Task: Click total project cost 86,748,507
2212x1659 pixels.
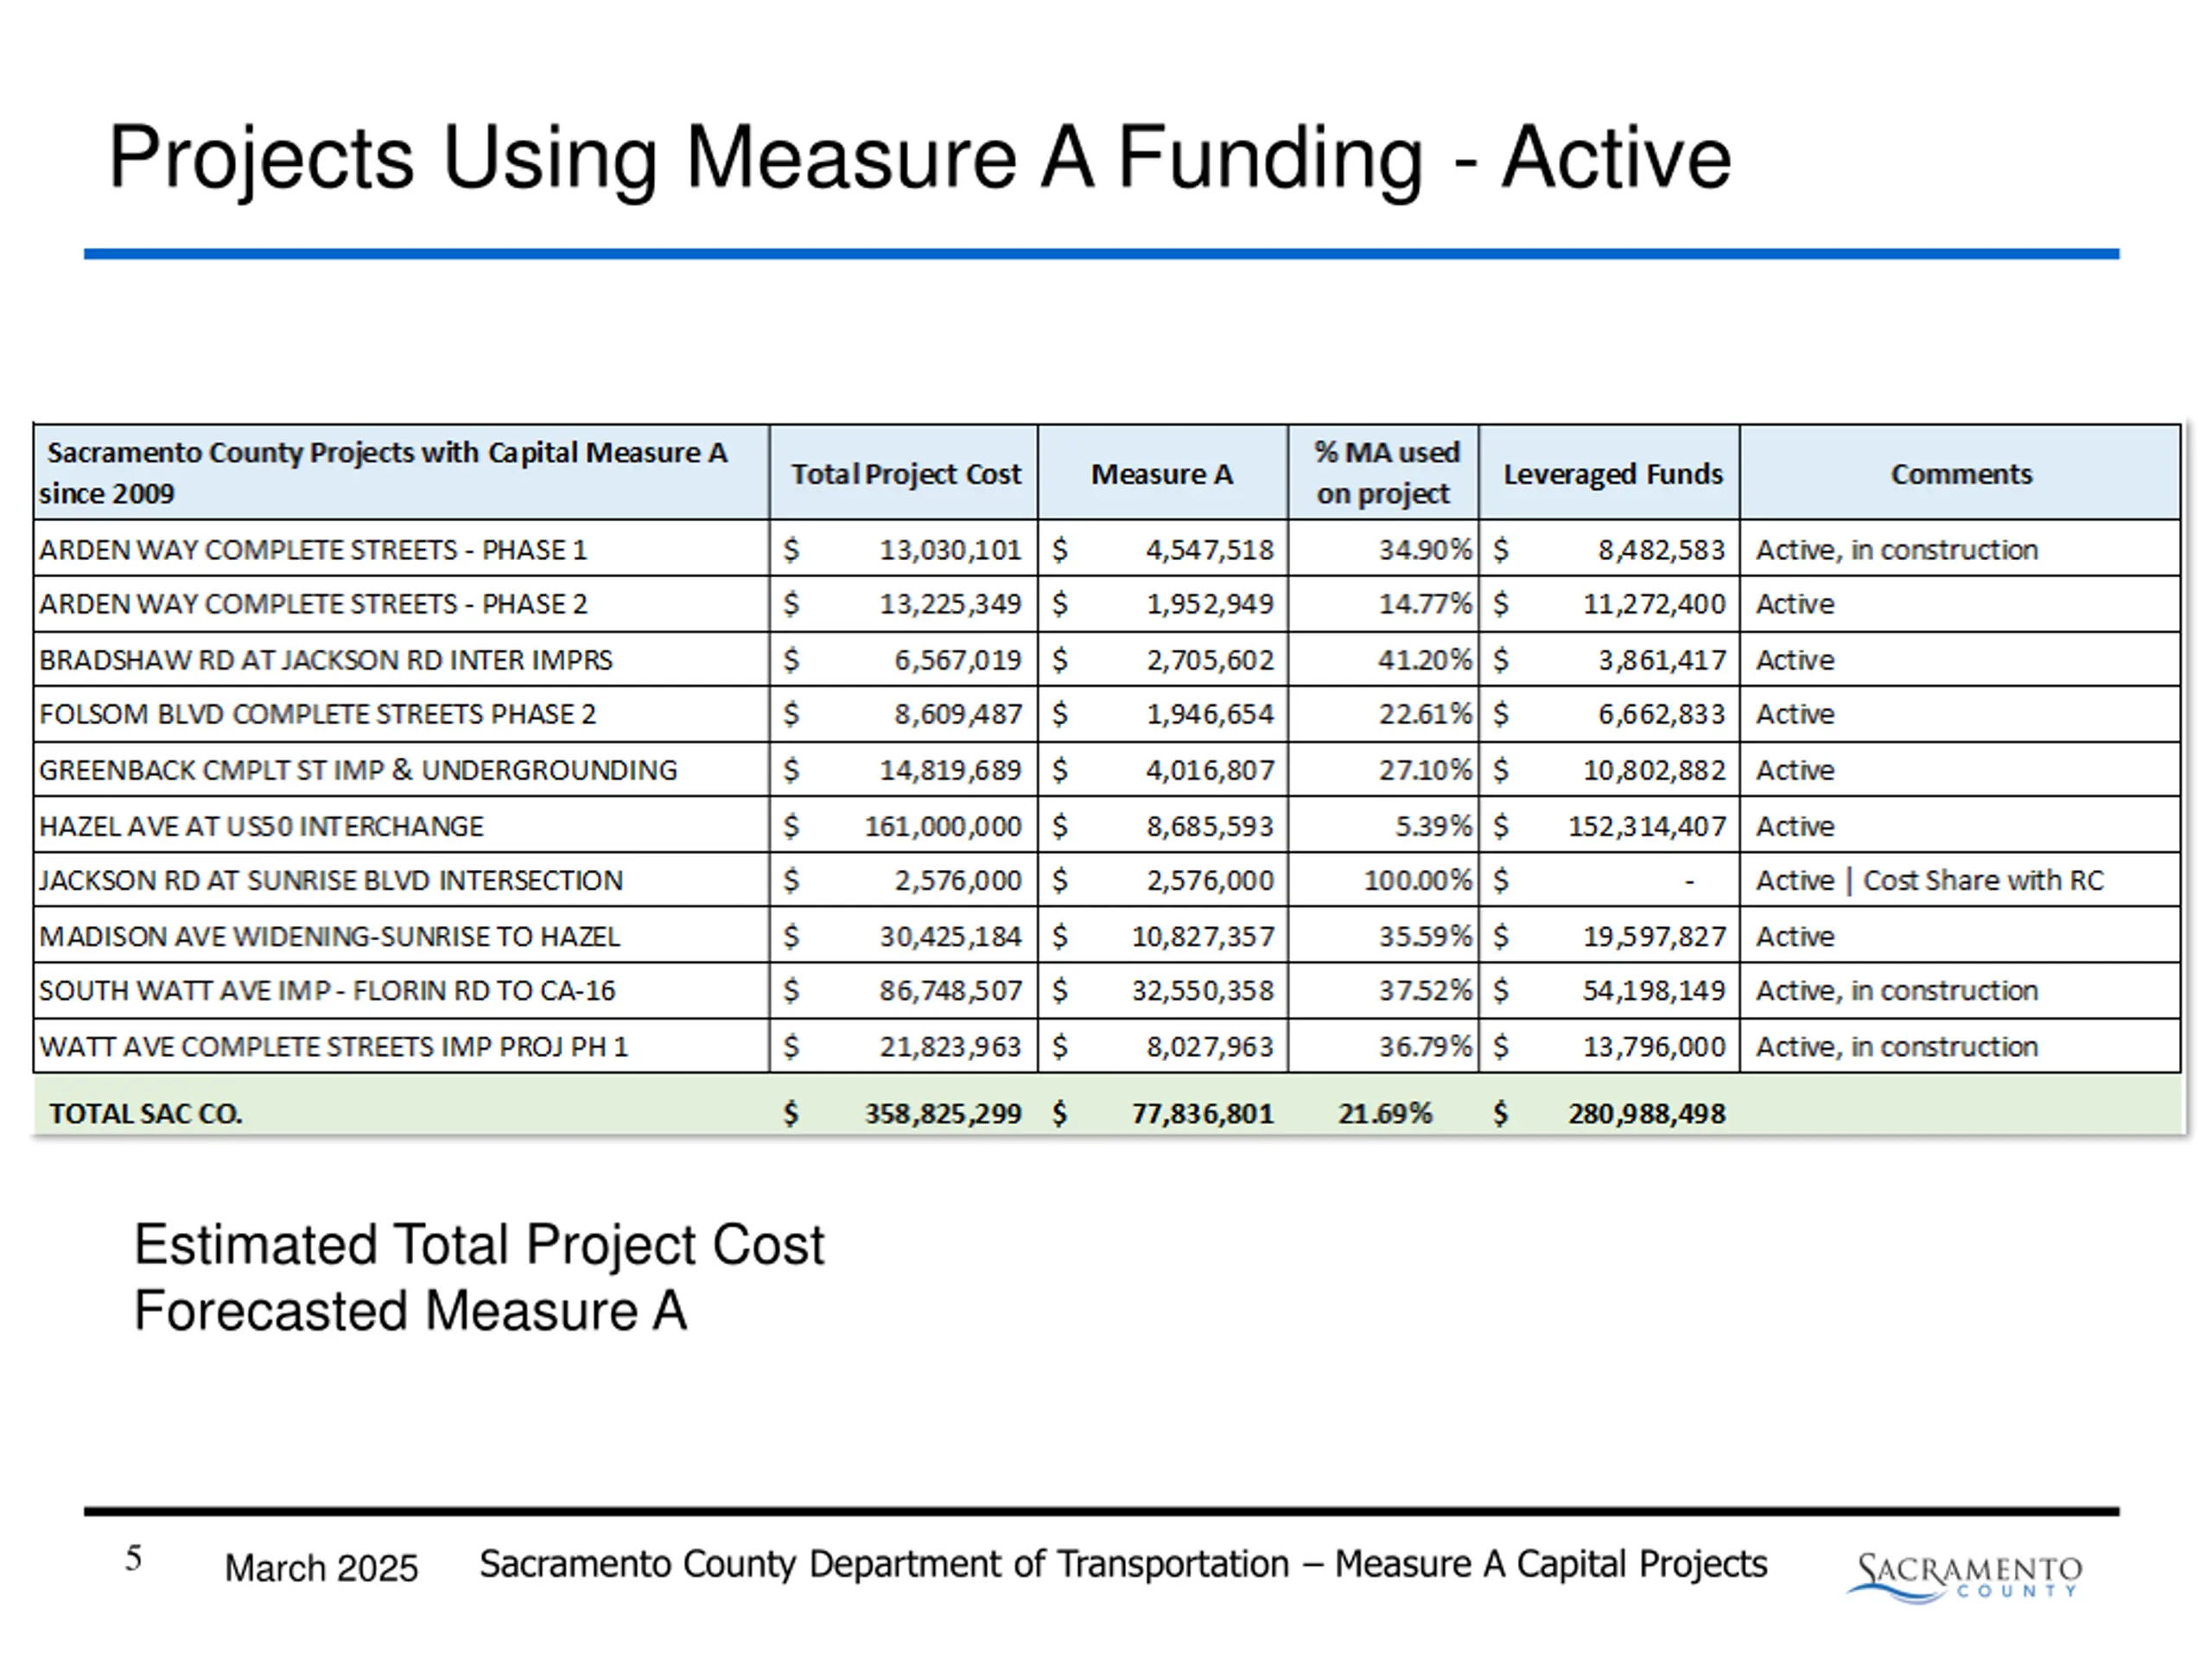Action: click(950, 990)
